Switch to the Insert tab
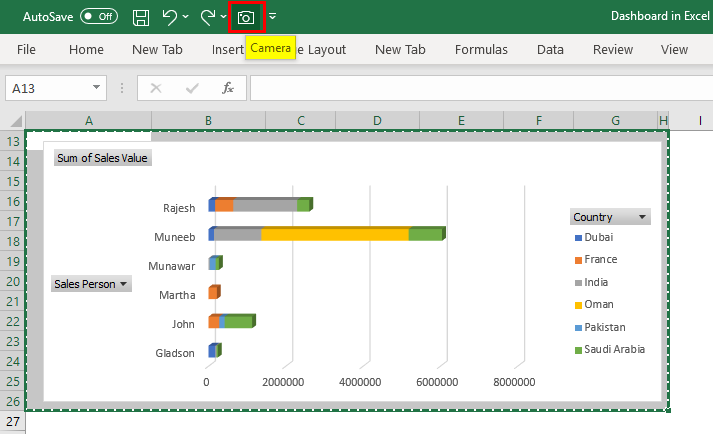713x434 pixels. [228, 49]
